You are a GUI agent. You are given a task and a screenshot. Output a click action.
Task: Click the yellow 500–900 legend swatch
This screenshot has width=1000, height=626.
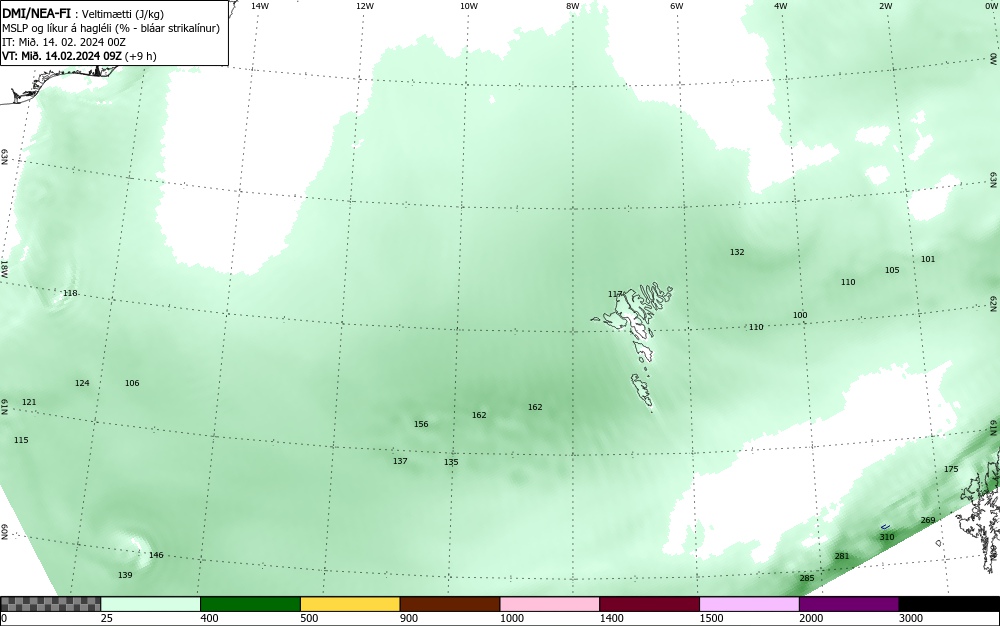[350, 604]
